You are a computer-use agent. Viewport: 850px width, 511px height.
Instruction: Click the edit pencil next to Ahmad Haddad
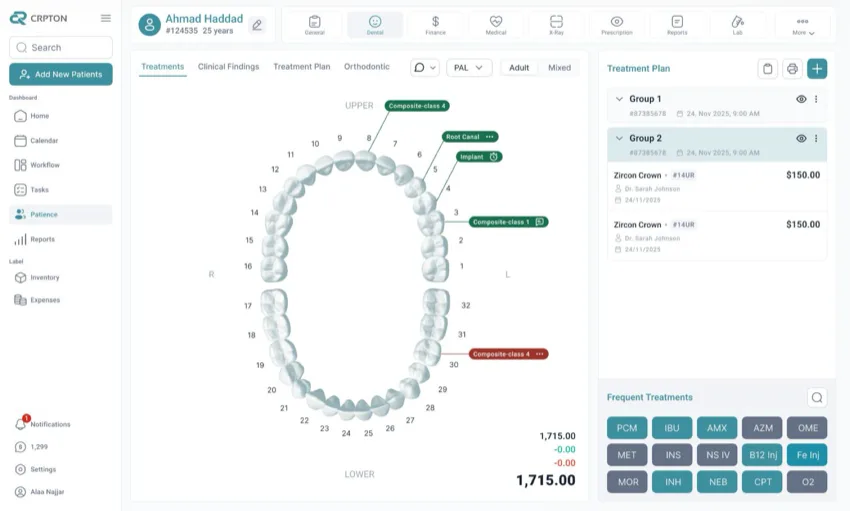[x=257, y=25]
